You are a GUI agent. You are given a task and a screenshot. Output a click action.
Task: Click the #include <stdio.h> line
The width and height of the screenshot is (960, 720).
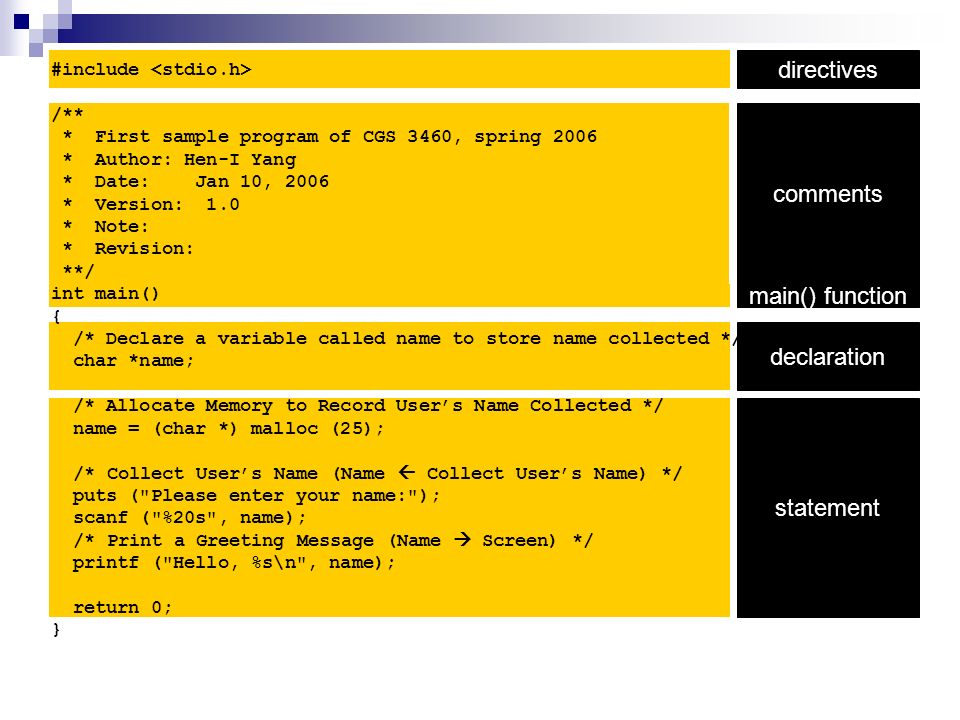pyautogui.click(x=151, y=69)
